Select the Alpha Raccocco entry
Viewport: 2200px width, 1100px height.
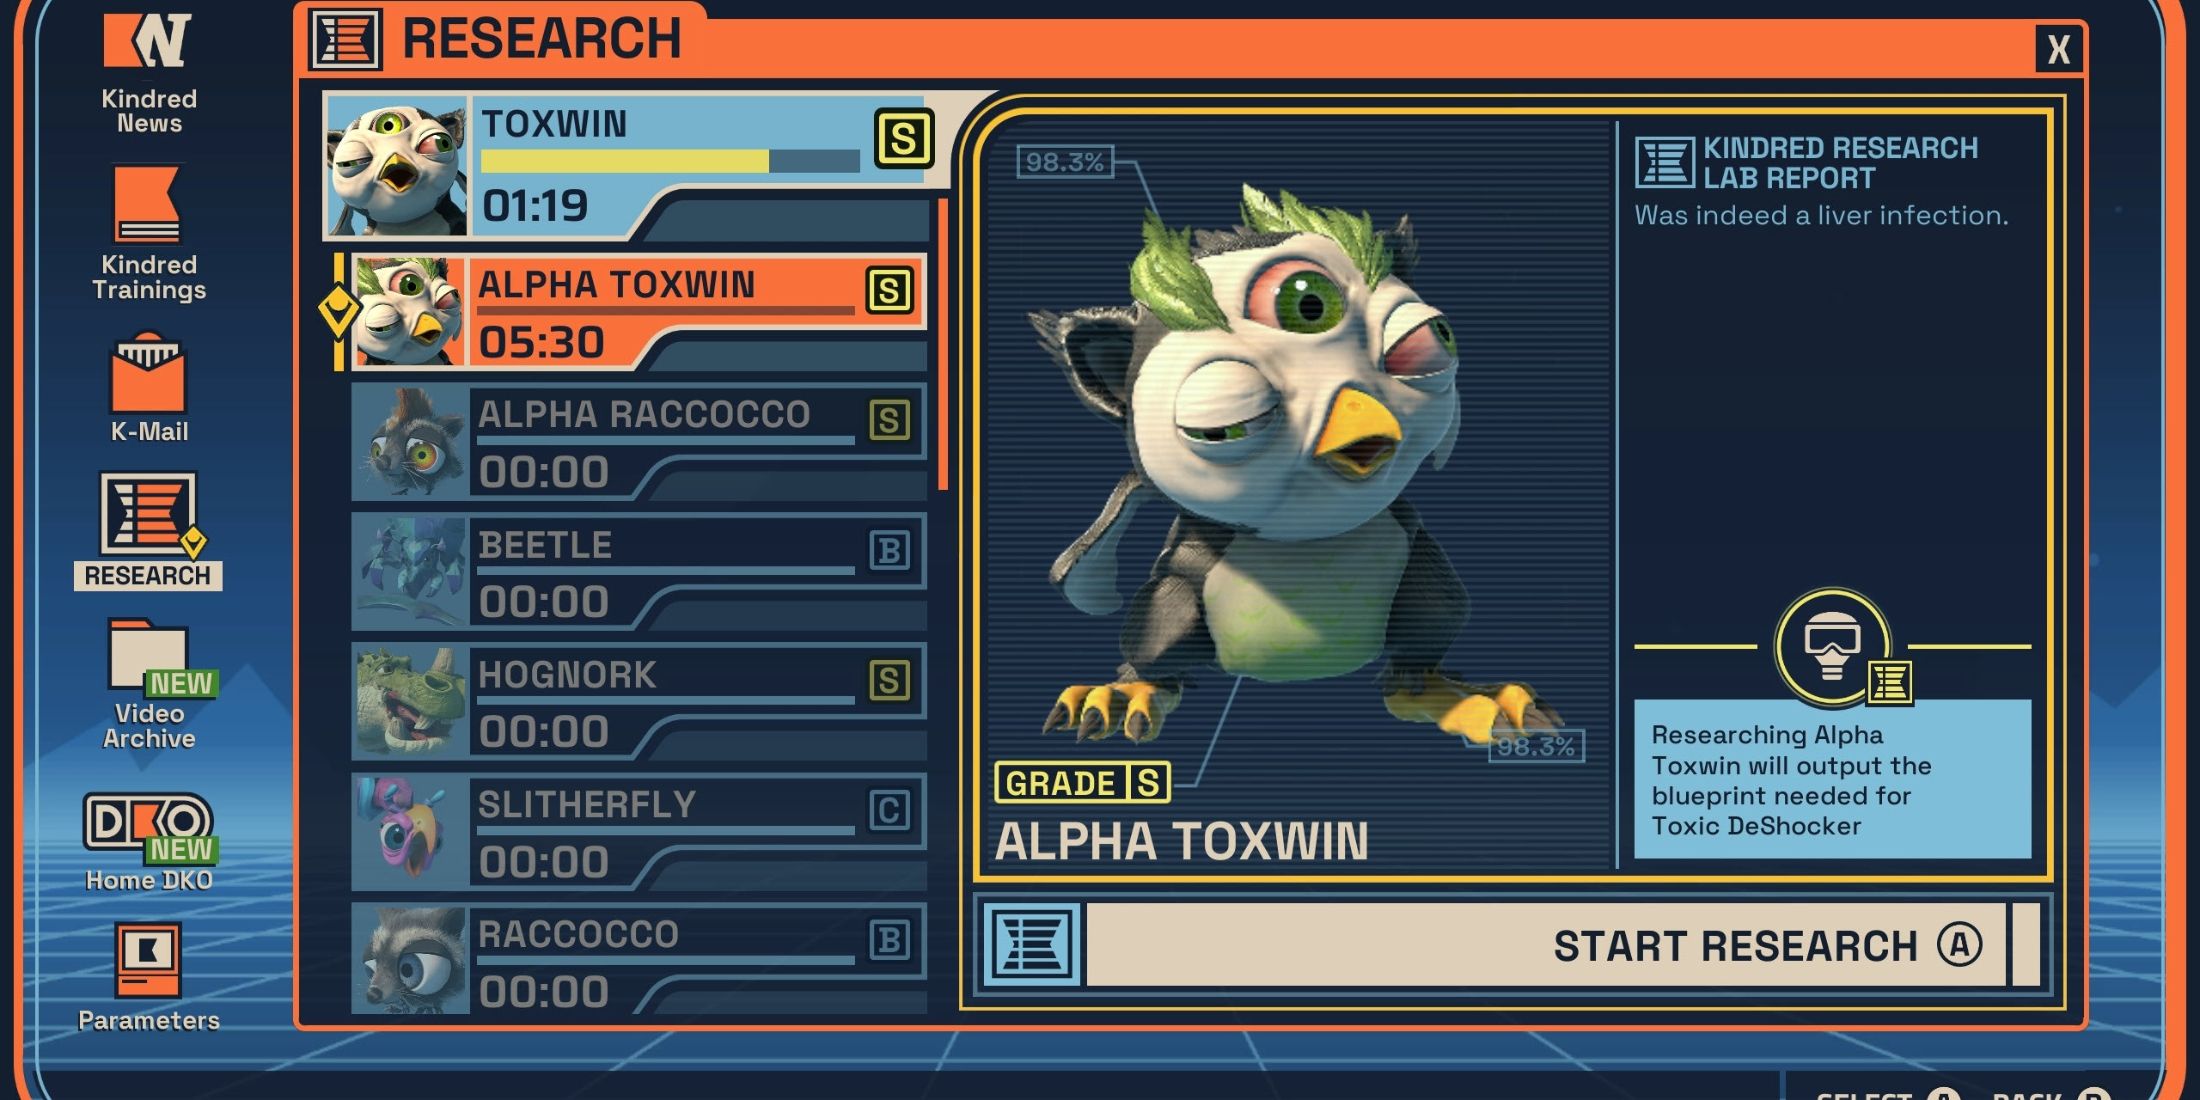(639, 441)
